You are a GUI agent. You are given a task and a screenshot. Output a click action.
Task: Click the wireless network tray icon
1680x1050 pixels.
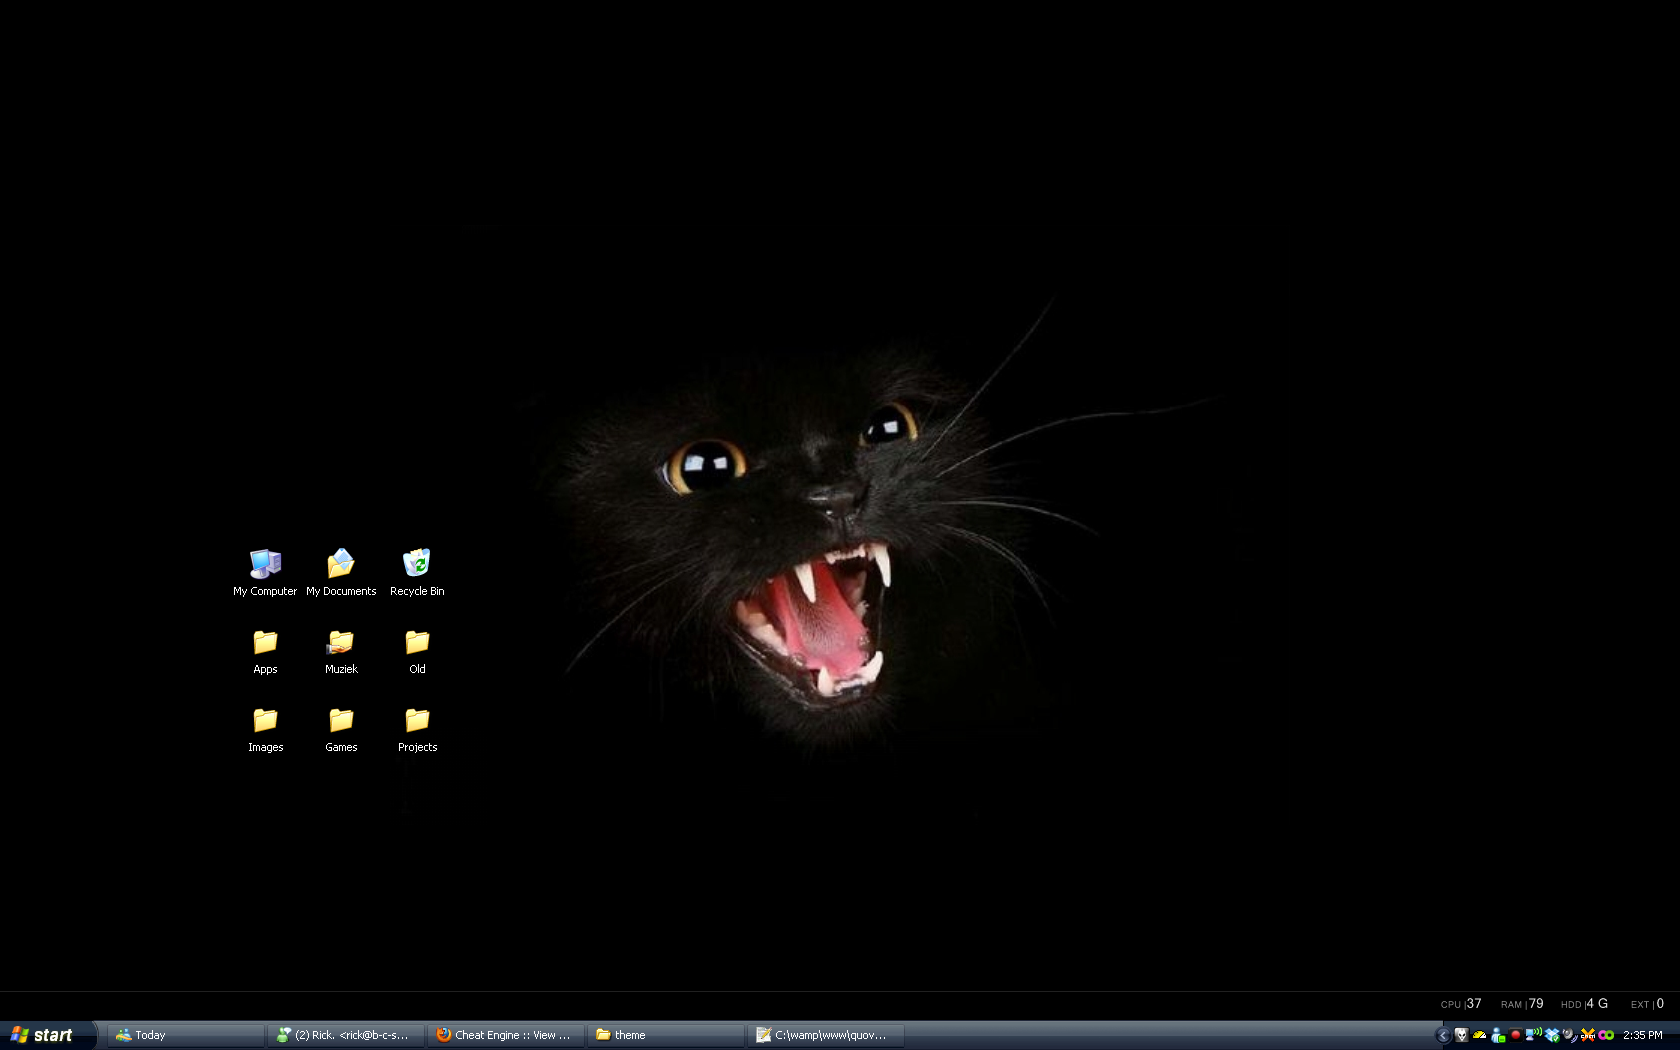click(x=1534, y=1034)
